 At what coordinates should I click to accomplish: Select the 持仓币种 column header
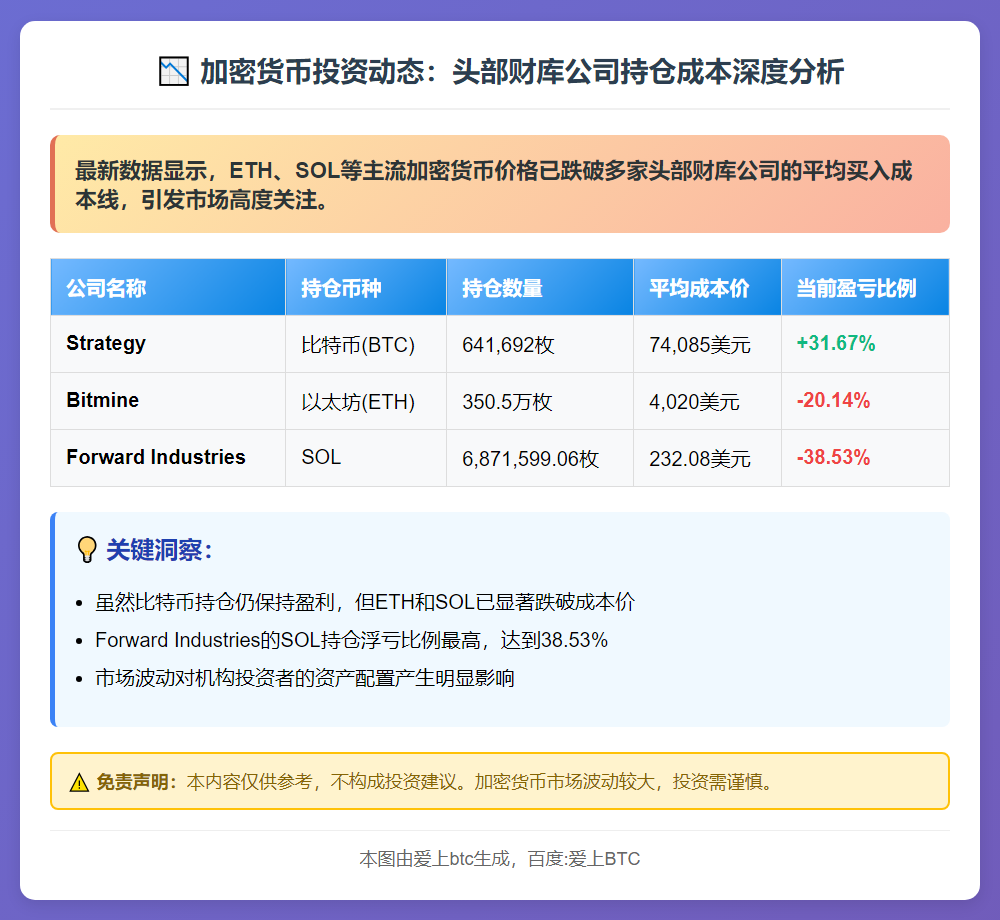(330, 287)
